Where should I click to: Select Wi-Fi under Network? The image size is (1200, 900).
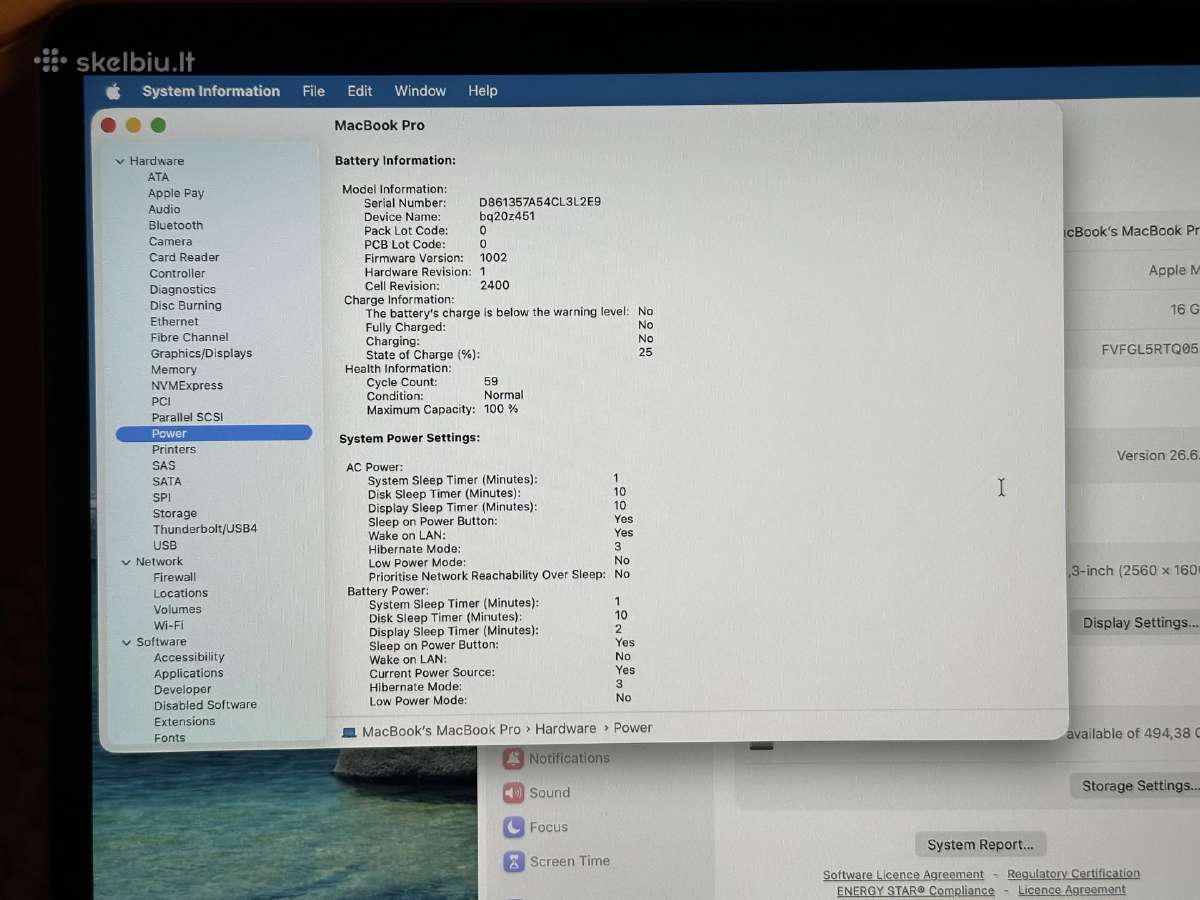tap(169, 625)
